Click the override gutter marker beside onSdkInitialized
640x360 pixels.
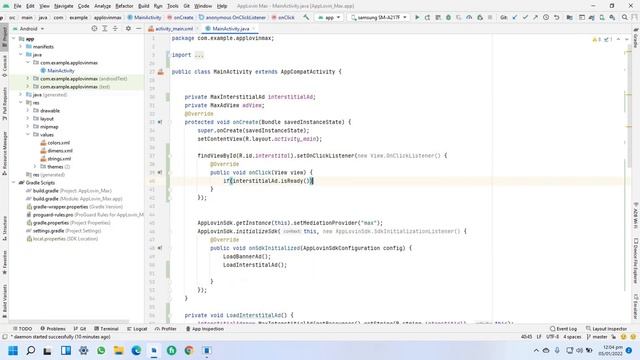160,248
